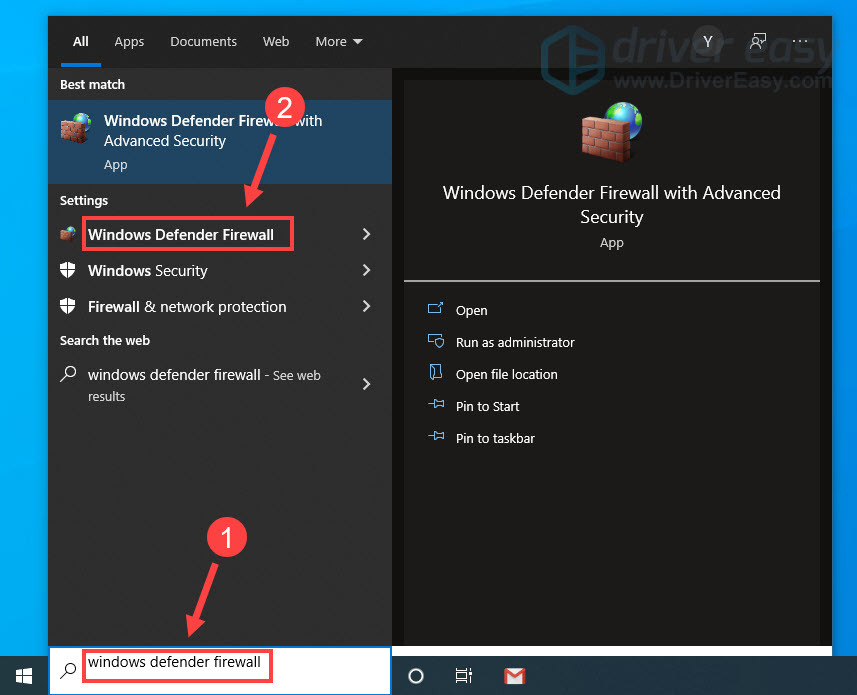The height and width of the screenshot is (695, 857).
Task: Choose Run as administrator
Action: [x=515, y=342]
